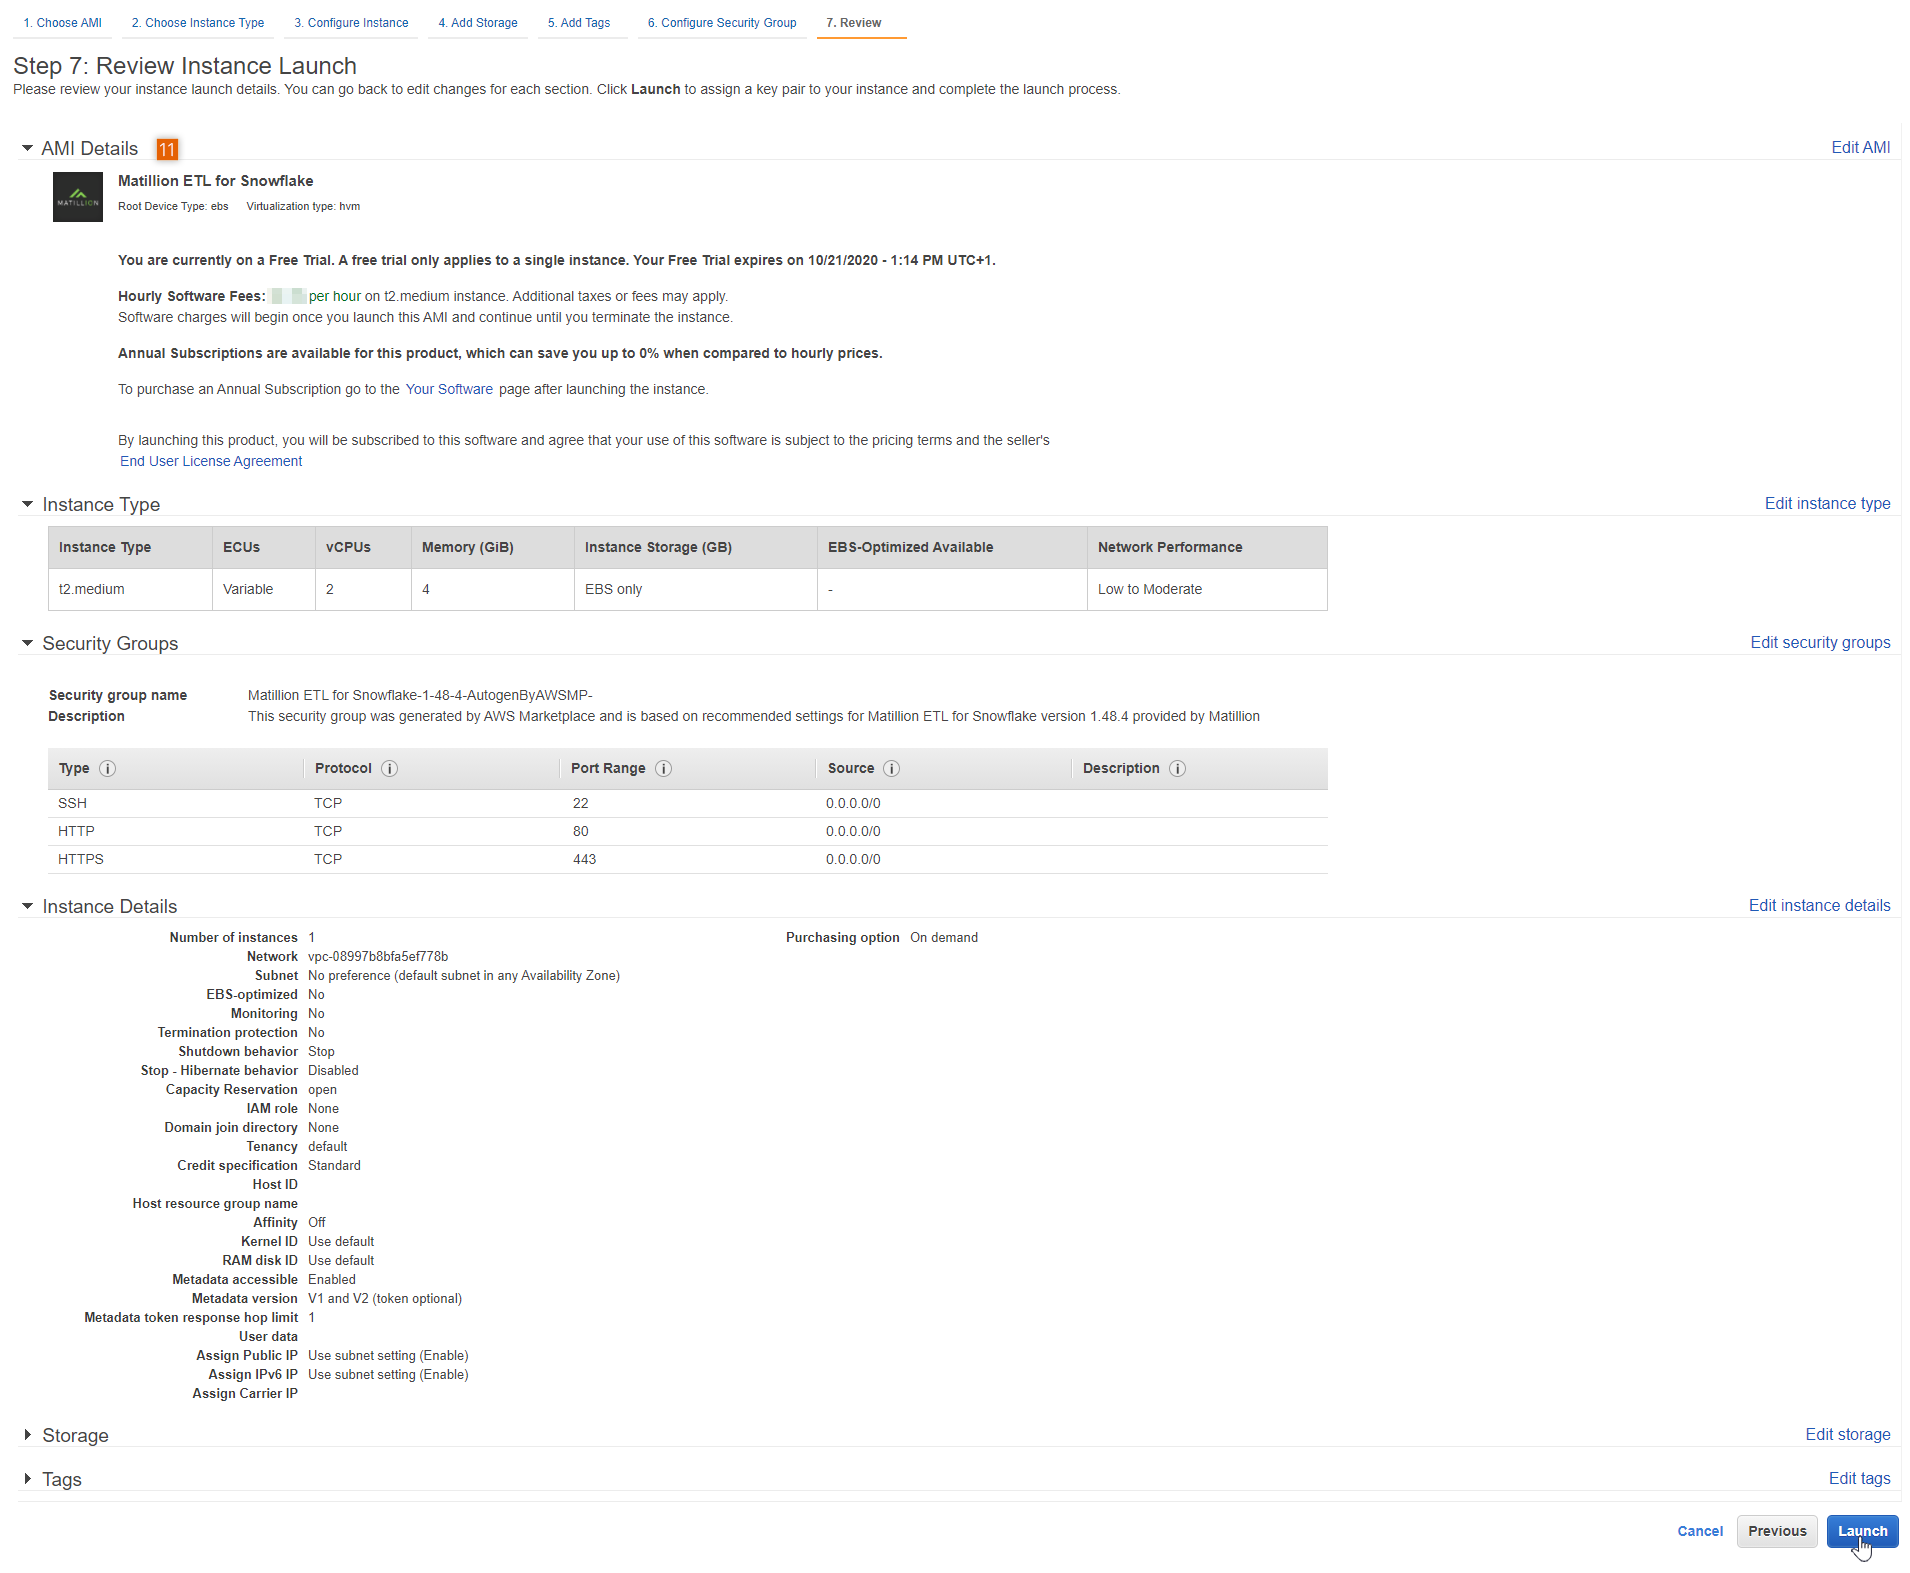
Task: Expand the Tags section
Action: [x=27, y=1479]
